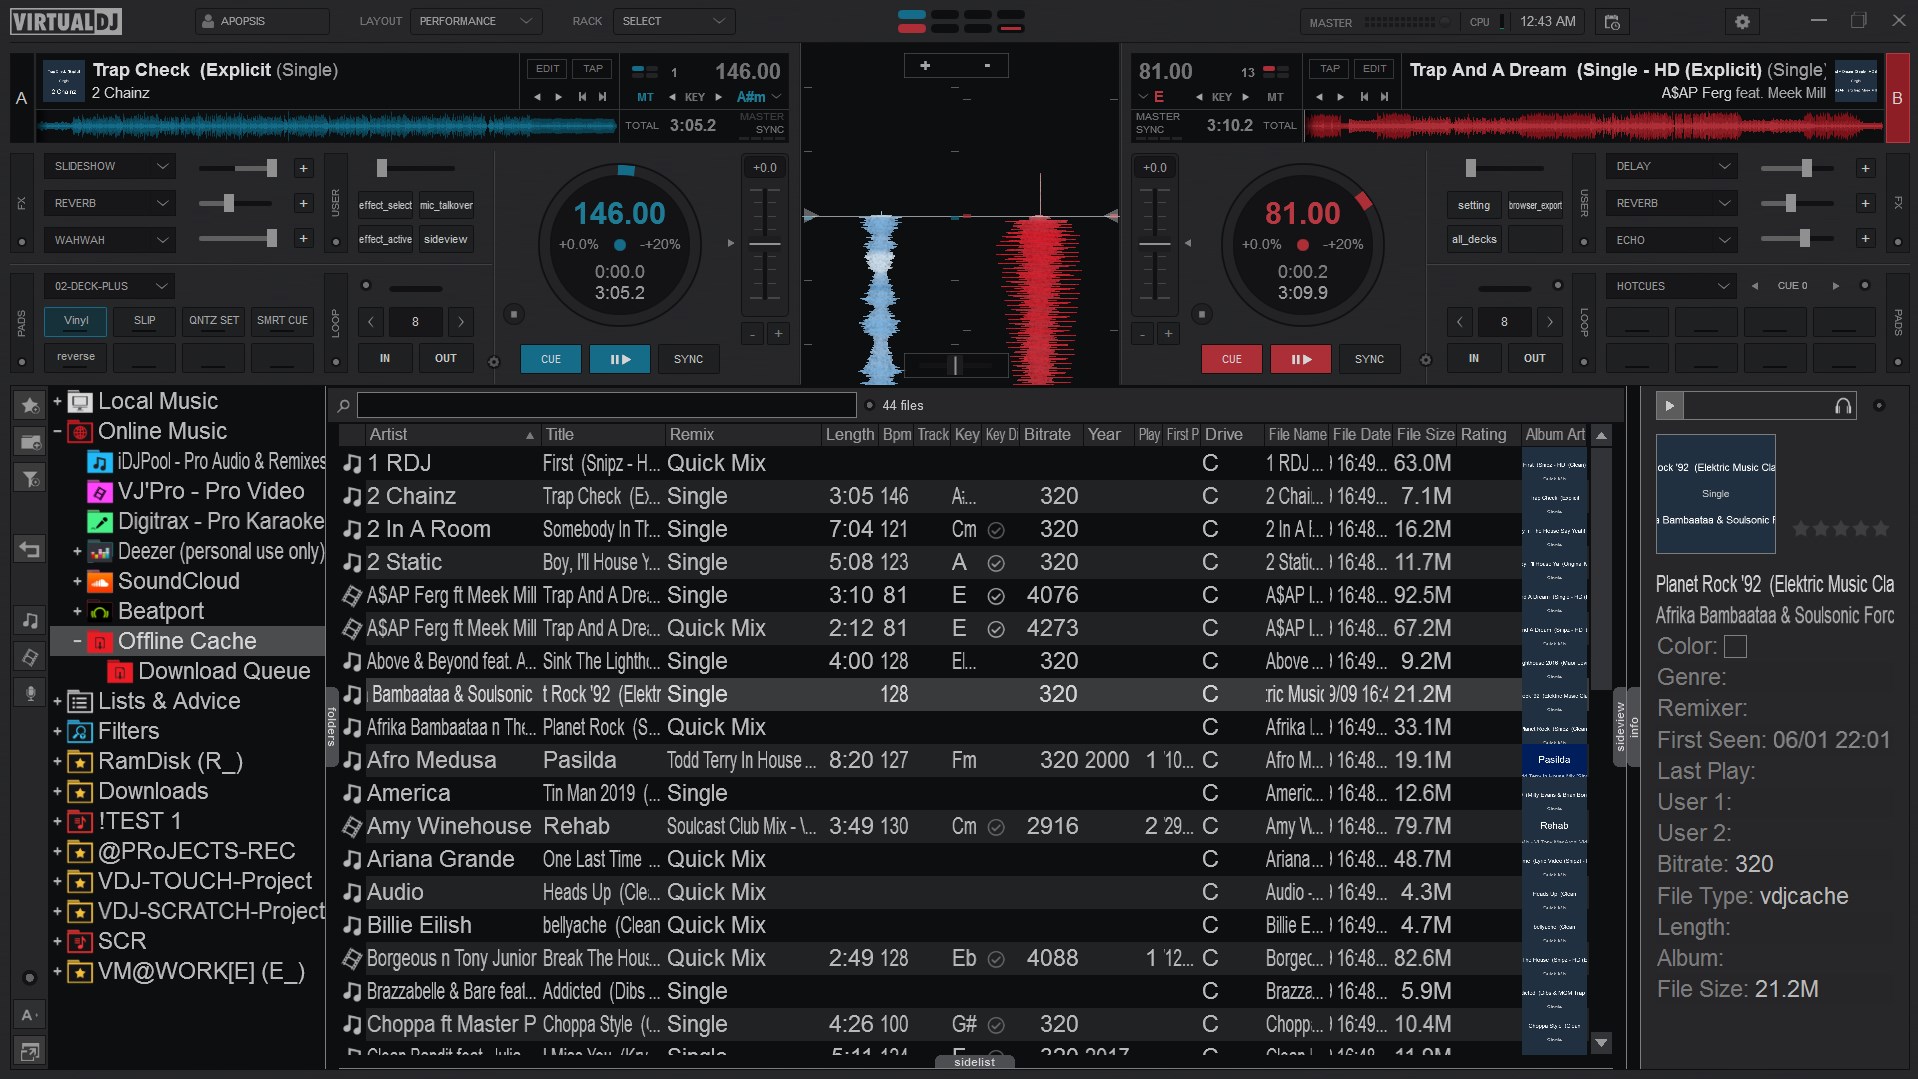Click the file list scrollbar down arrow
Viewport: 1918px width, 1079px height.
pyautogui.click(x=1601, y=1043)
